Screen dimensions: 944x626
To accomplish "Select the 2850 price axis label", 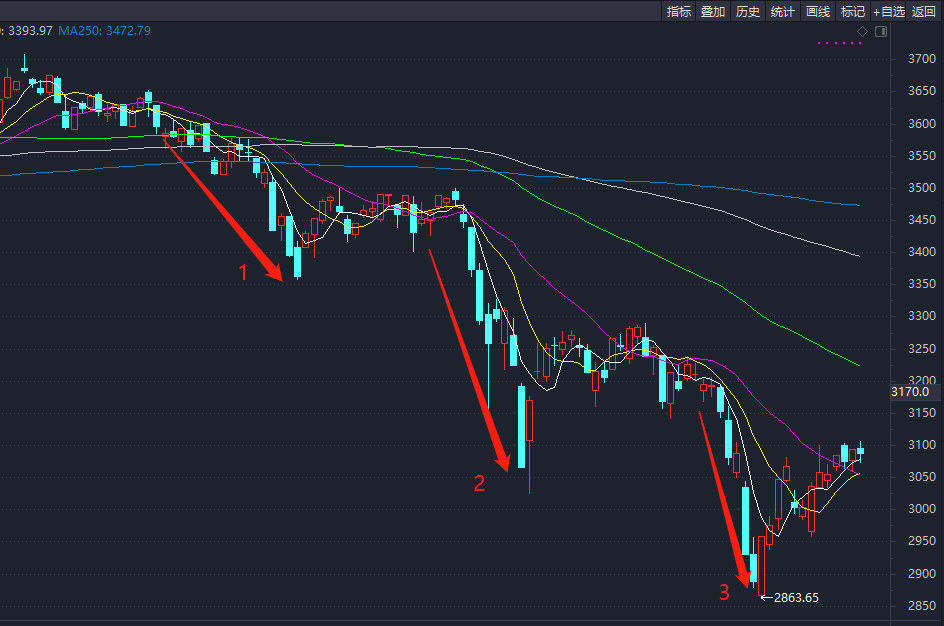I will 922,606.
